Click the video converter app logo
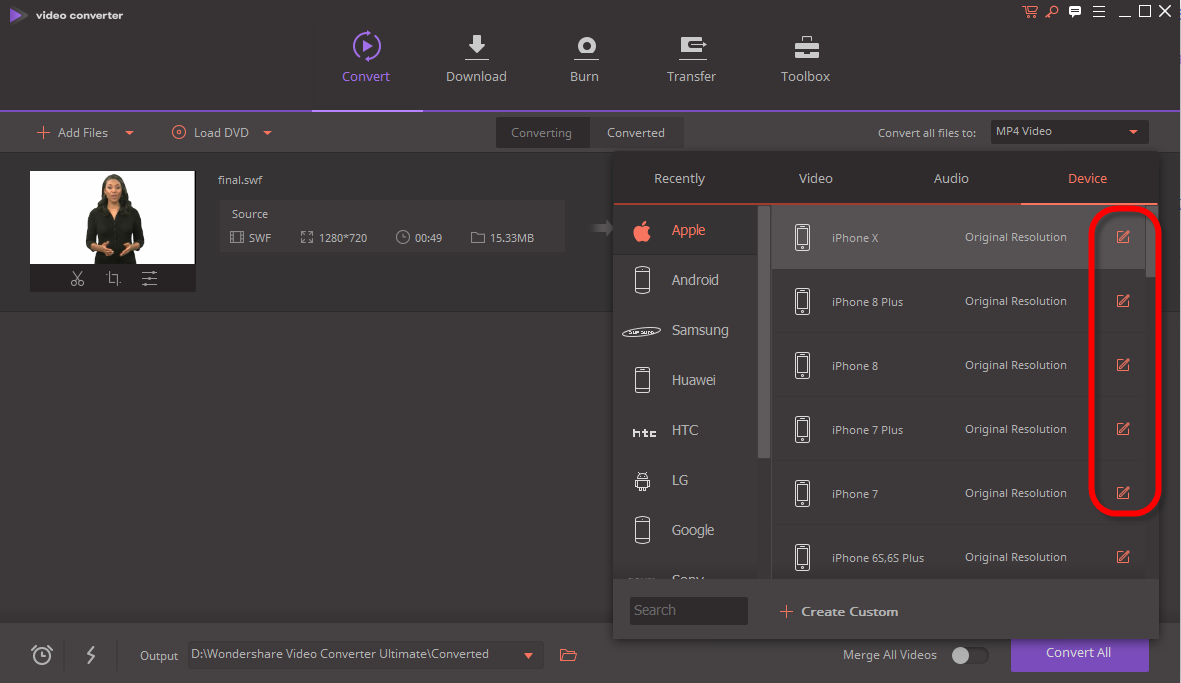1181x683 pixels. 17,15
